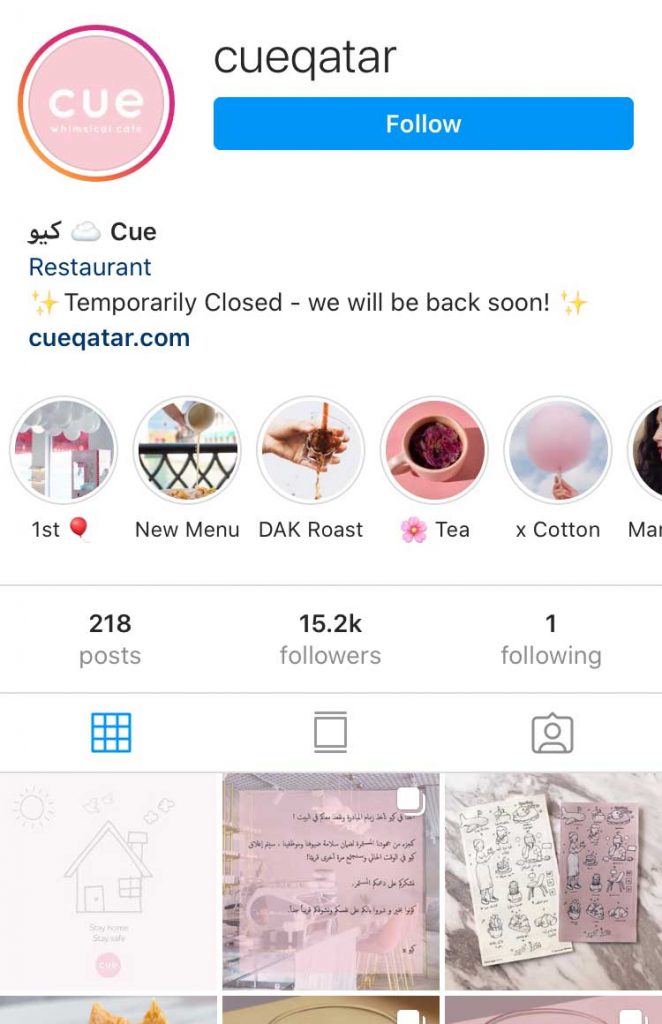Screen dimensions: 662x1024
Task: Open the partially visible last story highlight
Action: [645, 451]
